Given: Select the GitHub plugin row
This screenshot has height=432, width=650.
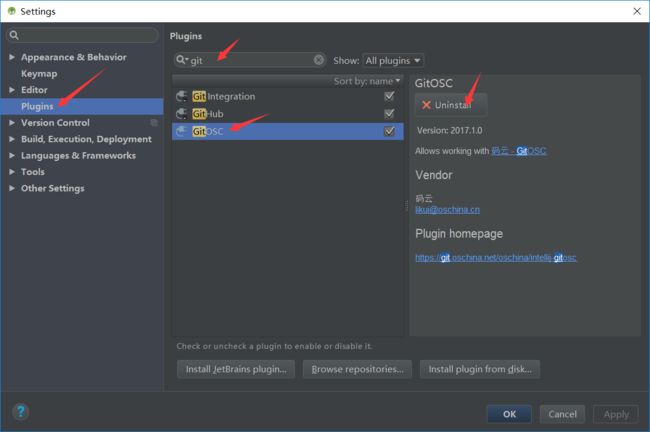Looking at the screenshot, I should tap(288, 114).
